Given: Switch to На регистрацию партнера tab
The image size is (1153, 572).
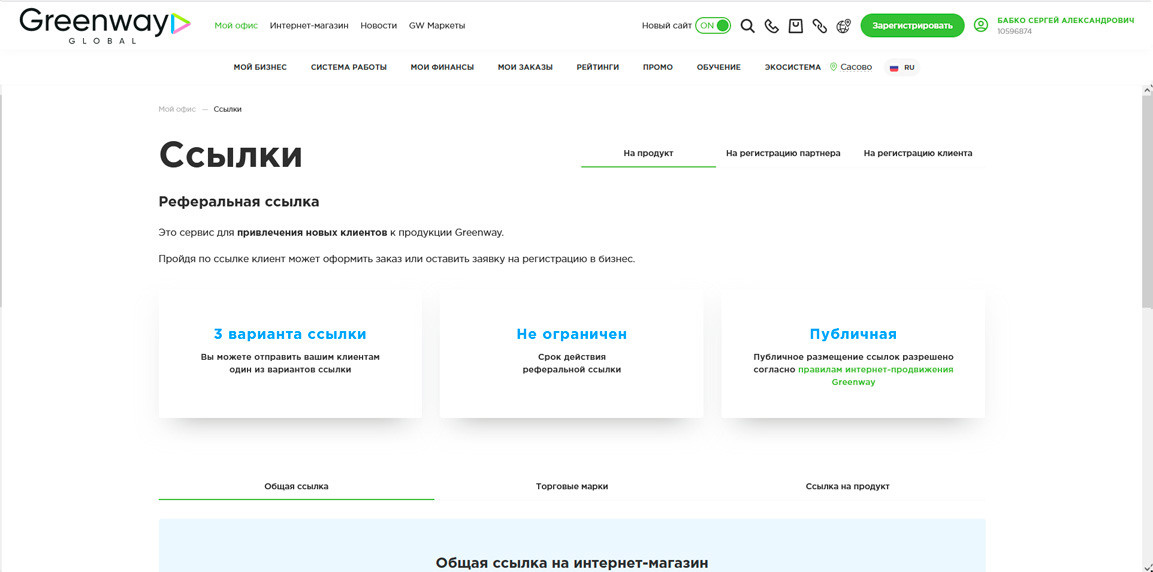Looking at the screenshot, I should pos(783,153).
